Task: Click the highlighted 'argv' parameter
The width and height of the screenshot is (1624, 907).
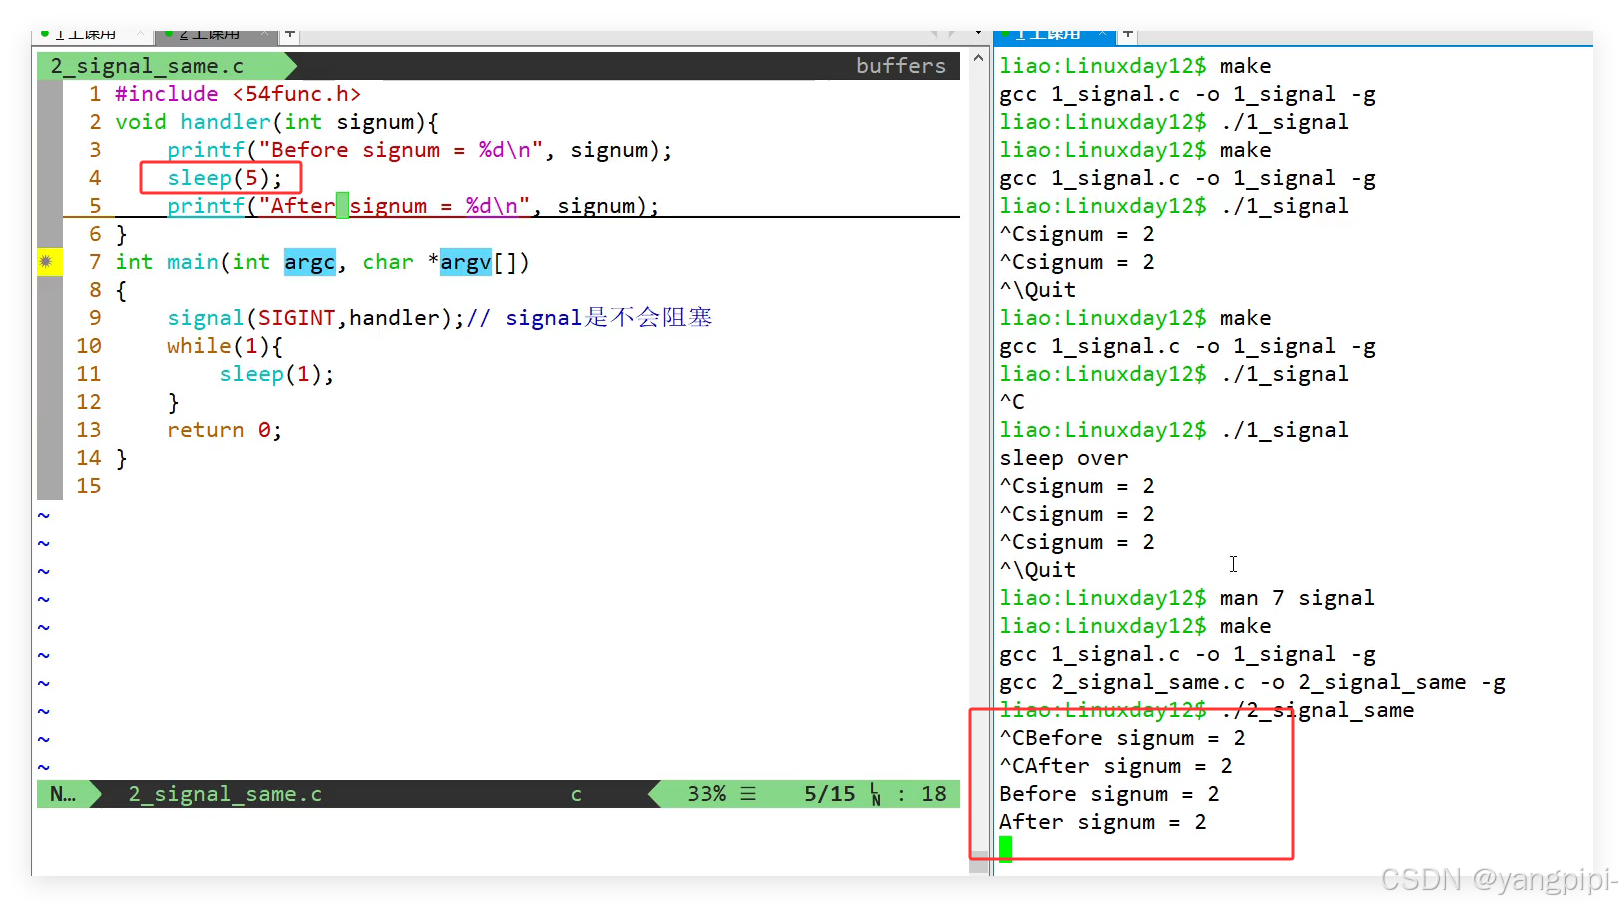Action: click(x=465, y=262)
